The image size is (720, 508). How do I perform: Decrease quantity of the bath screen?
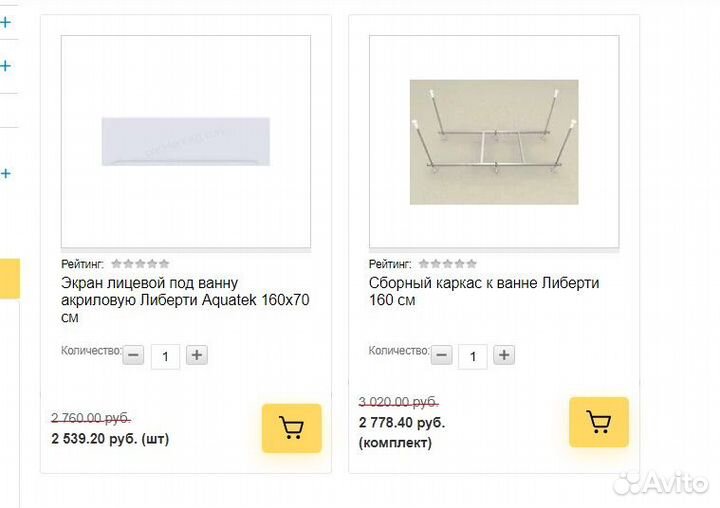(x=134, y=355)
